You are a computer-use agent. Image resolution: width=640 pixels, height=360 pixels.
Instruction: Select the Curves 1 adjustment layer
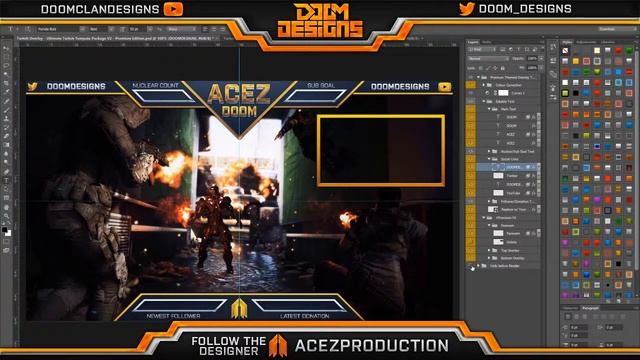click(x=507, y=93)
